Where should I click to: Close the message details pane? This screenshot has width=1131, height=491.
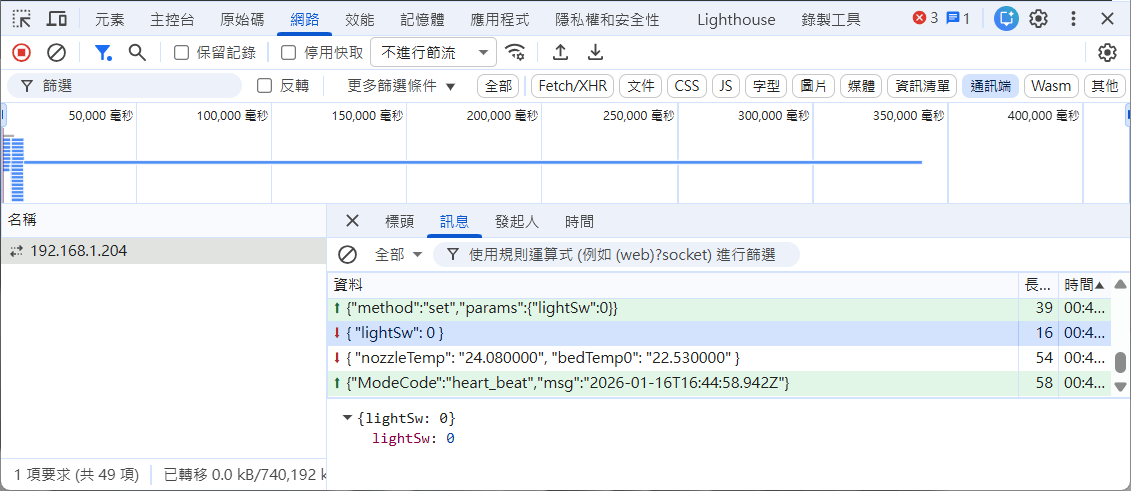click(x=352, y=221)
